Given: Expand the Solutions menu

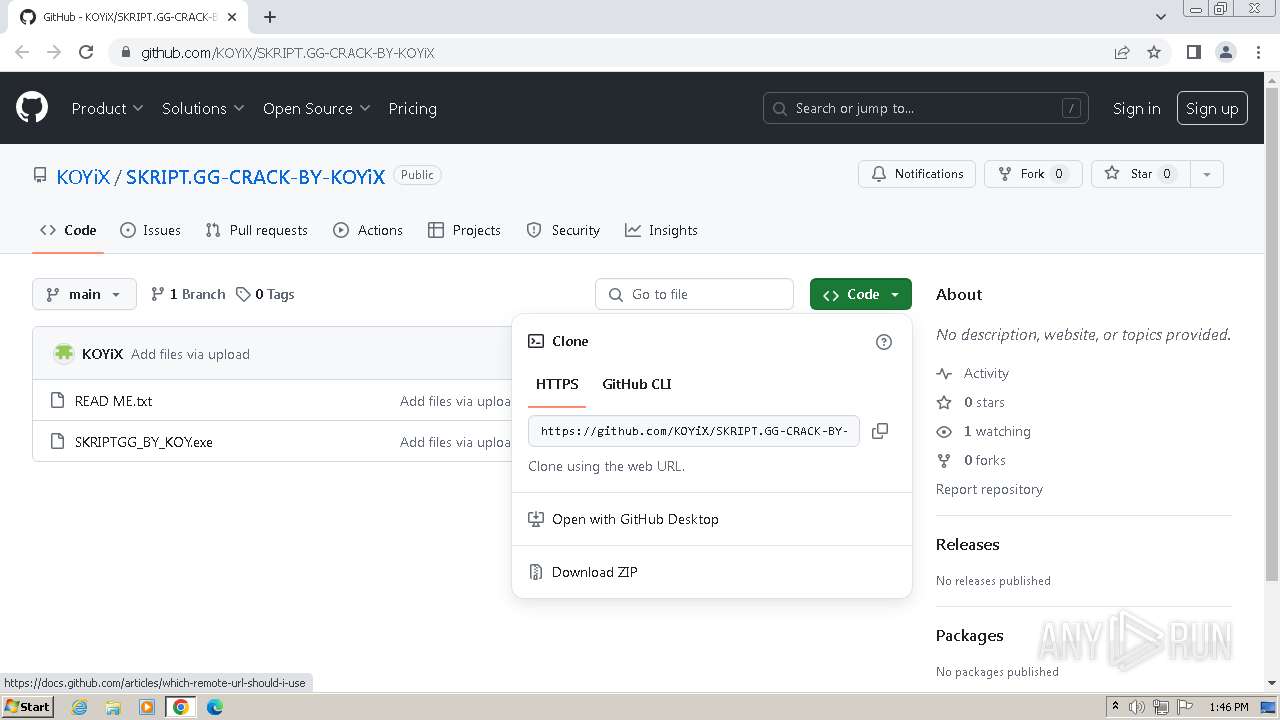Looking at the screenshot, I should pos(203,108).
